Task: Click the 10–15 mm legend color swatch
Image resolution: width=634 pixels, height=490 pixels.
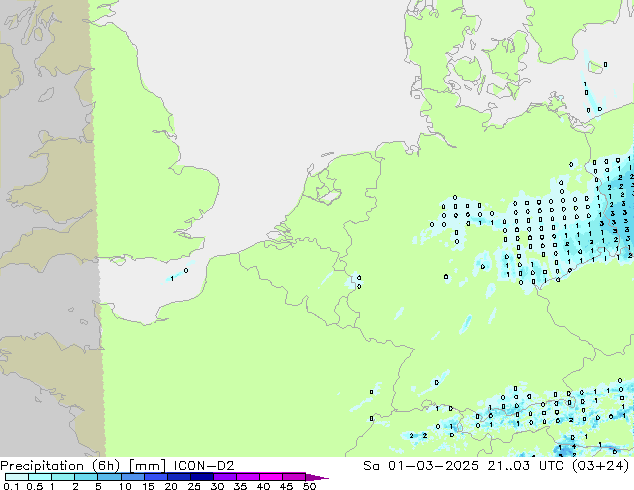Action: click(132, 477)
